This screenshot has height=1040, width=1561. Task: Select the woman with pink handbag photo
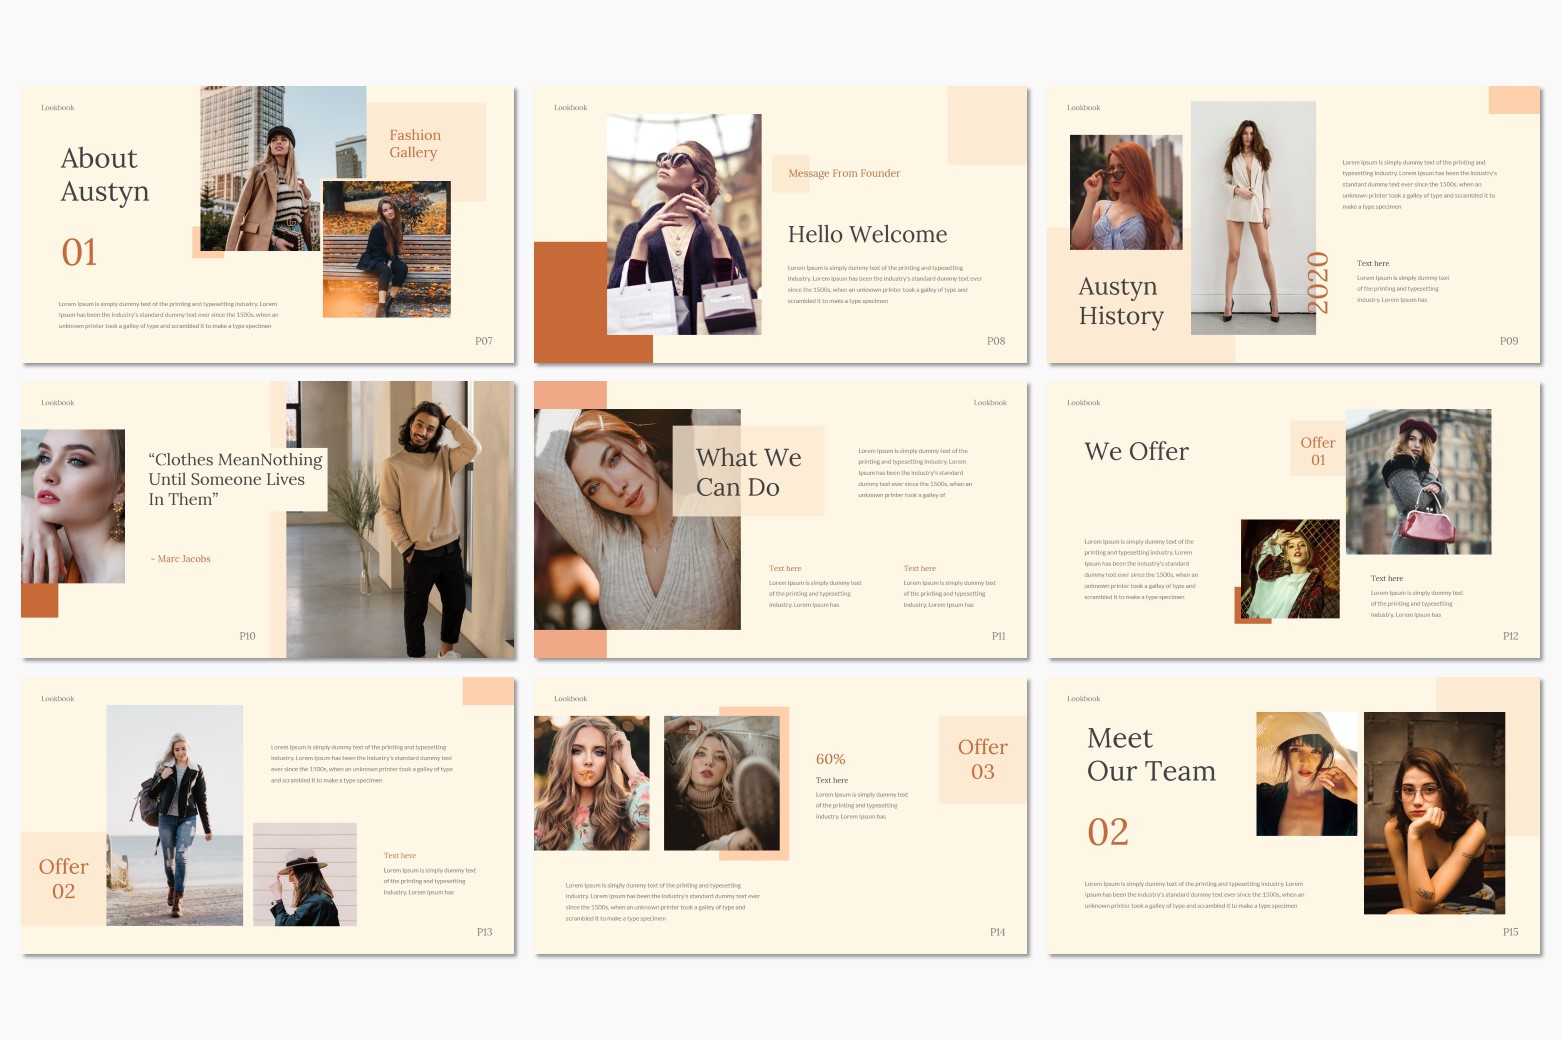pyautogui.click(x=1417, y=481)
